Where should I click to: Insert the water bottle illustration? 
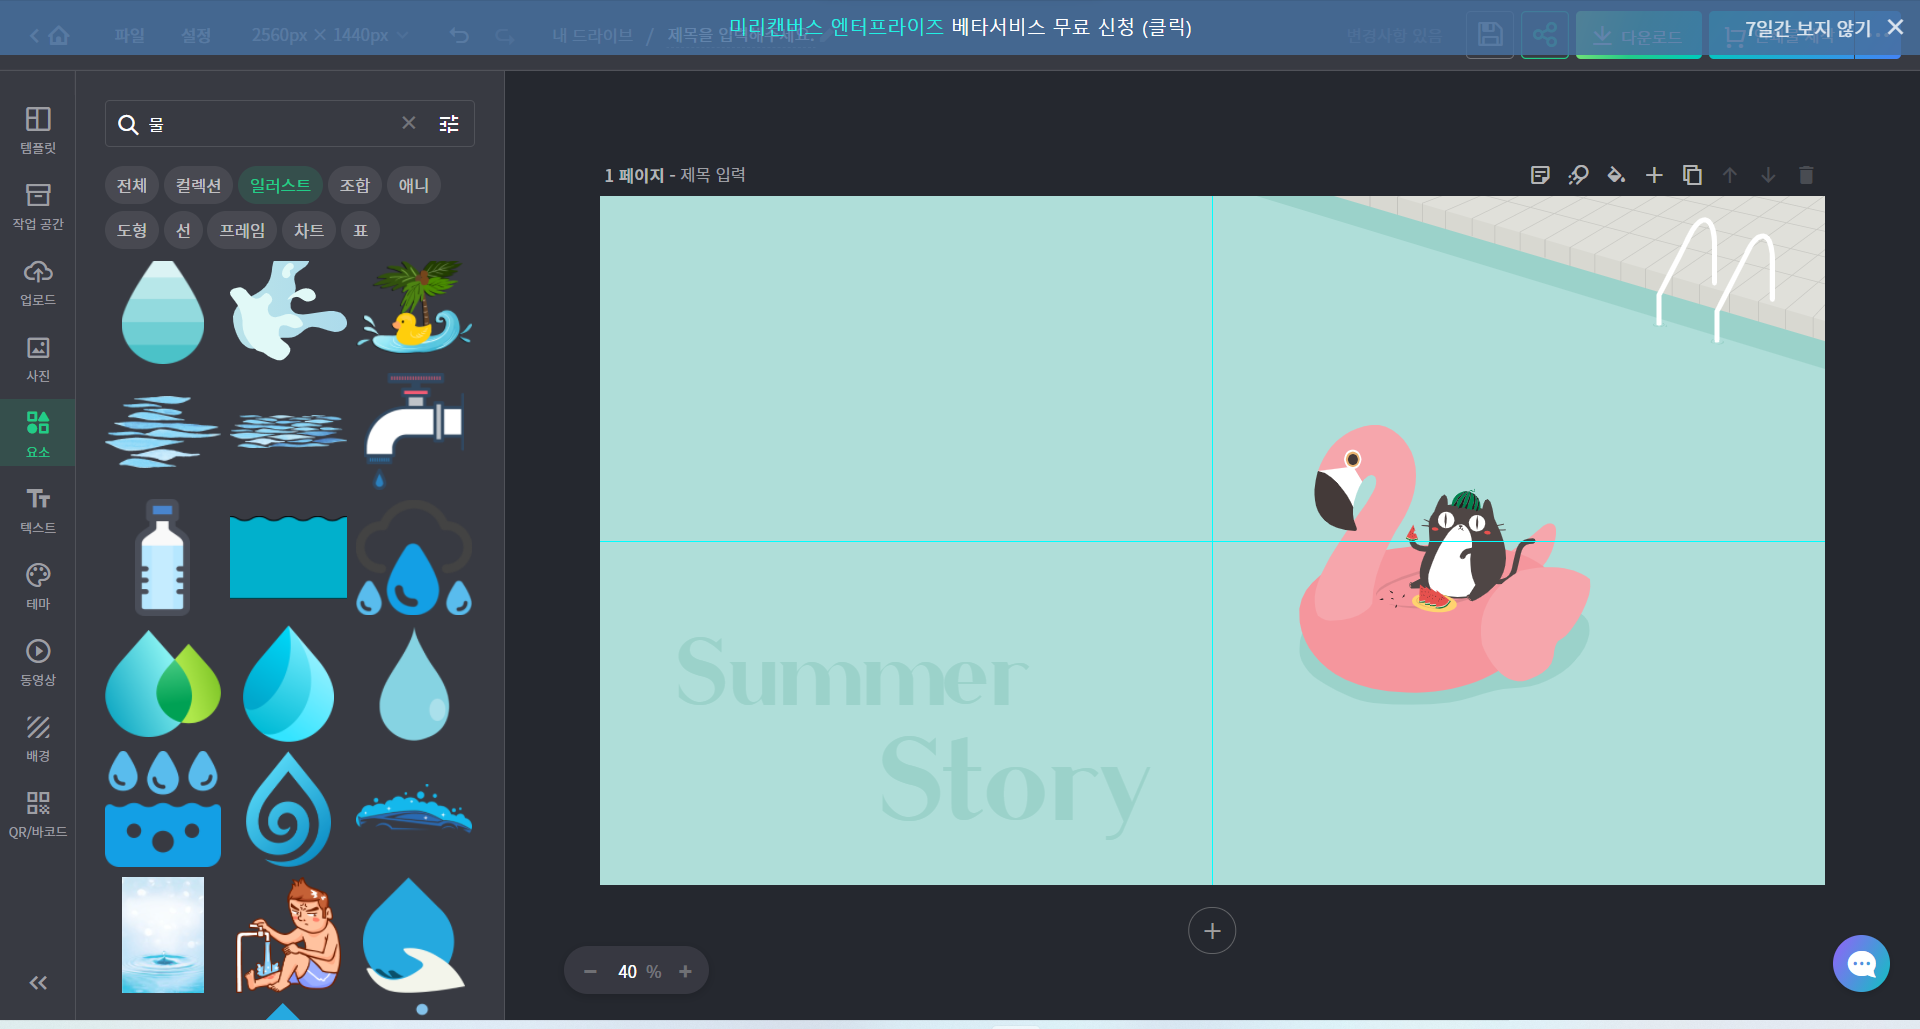click(x=163, y=557)
